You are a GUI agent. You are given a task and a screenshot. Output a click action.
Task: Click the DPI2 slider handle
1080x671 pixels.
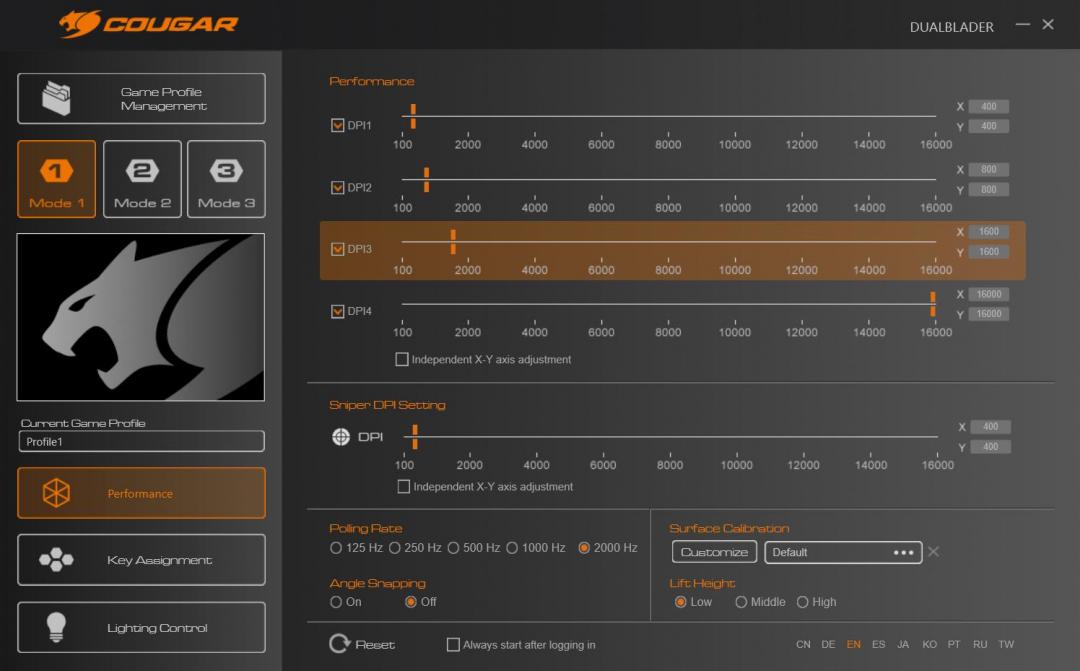pos(426,180)
